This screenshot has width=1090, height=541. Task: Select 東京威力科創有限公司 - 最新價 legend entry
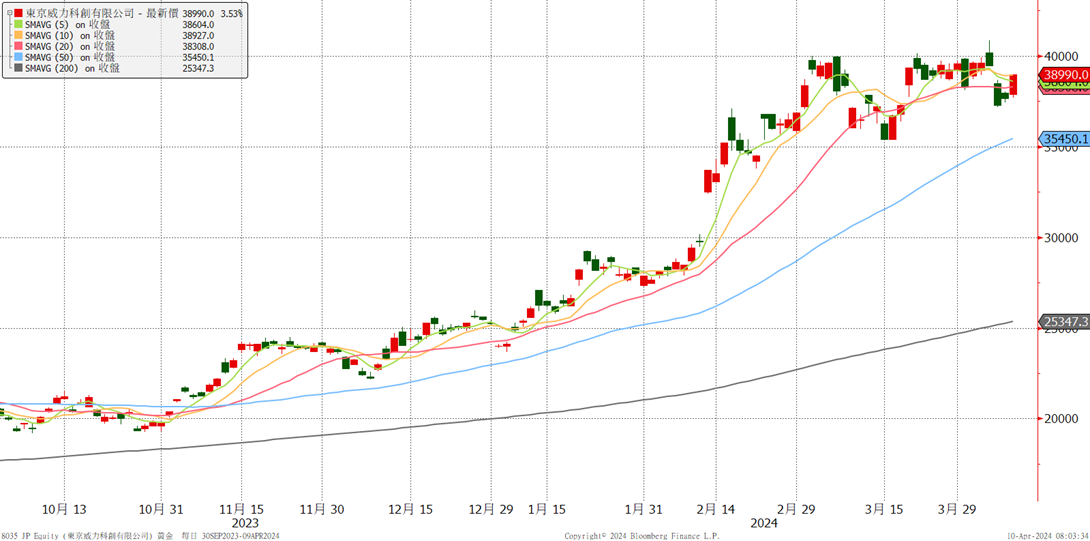coord(102,13)
